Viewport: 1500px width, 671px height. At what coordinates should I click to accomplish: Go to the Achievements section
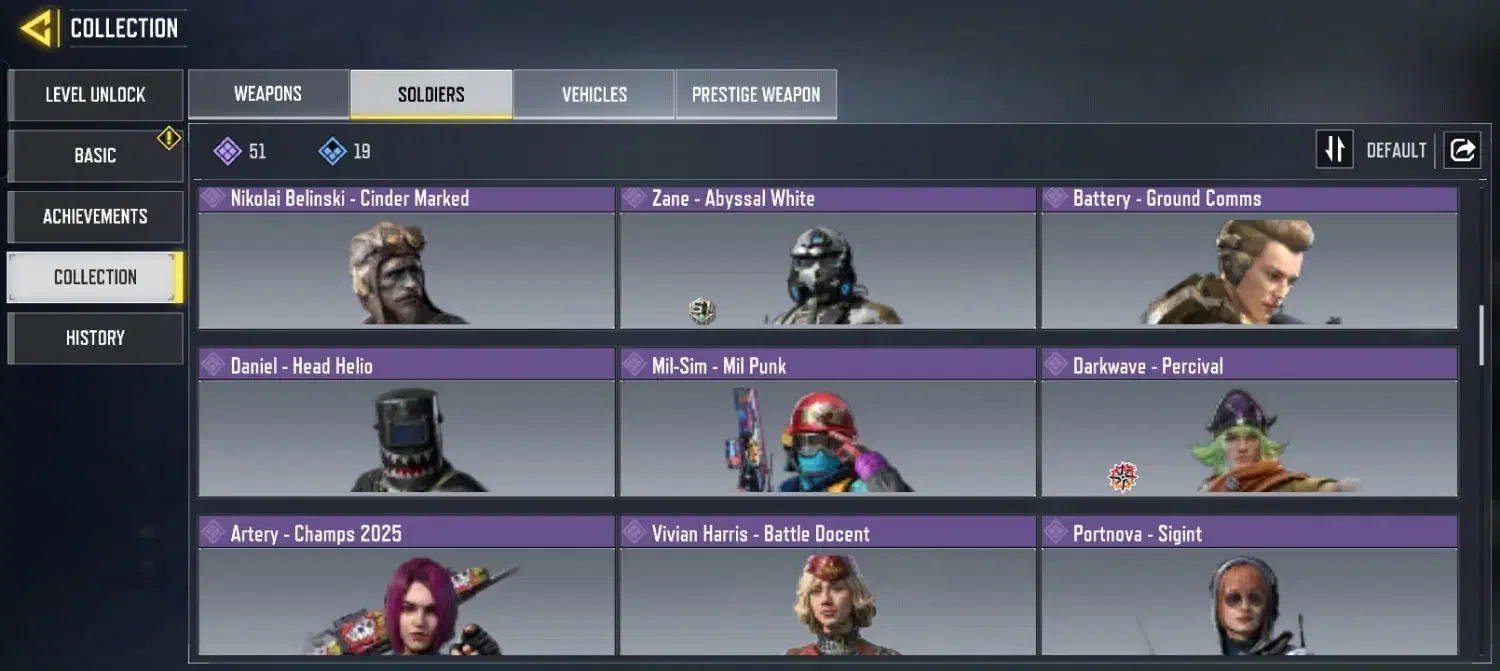pos(95,216)
